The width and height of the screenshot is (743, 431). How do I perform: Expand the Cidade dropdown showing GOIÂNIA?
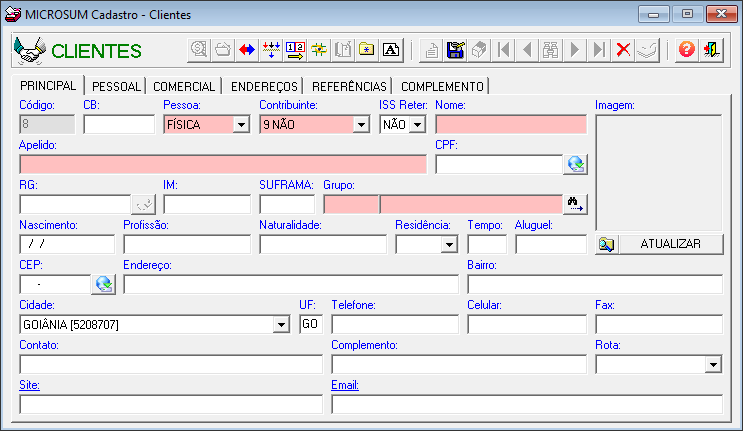[x=281, y=324]
